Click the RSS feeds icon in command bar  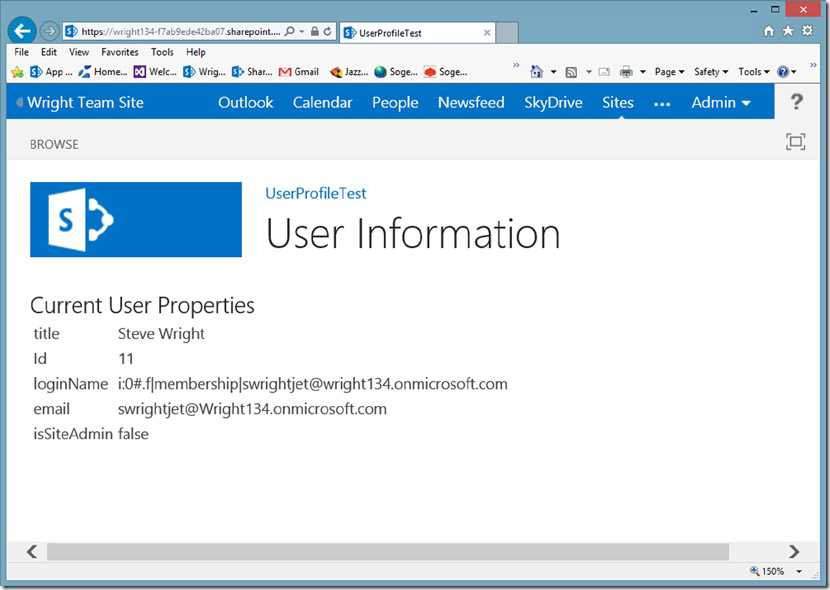[571, 72]
